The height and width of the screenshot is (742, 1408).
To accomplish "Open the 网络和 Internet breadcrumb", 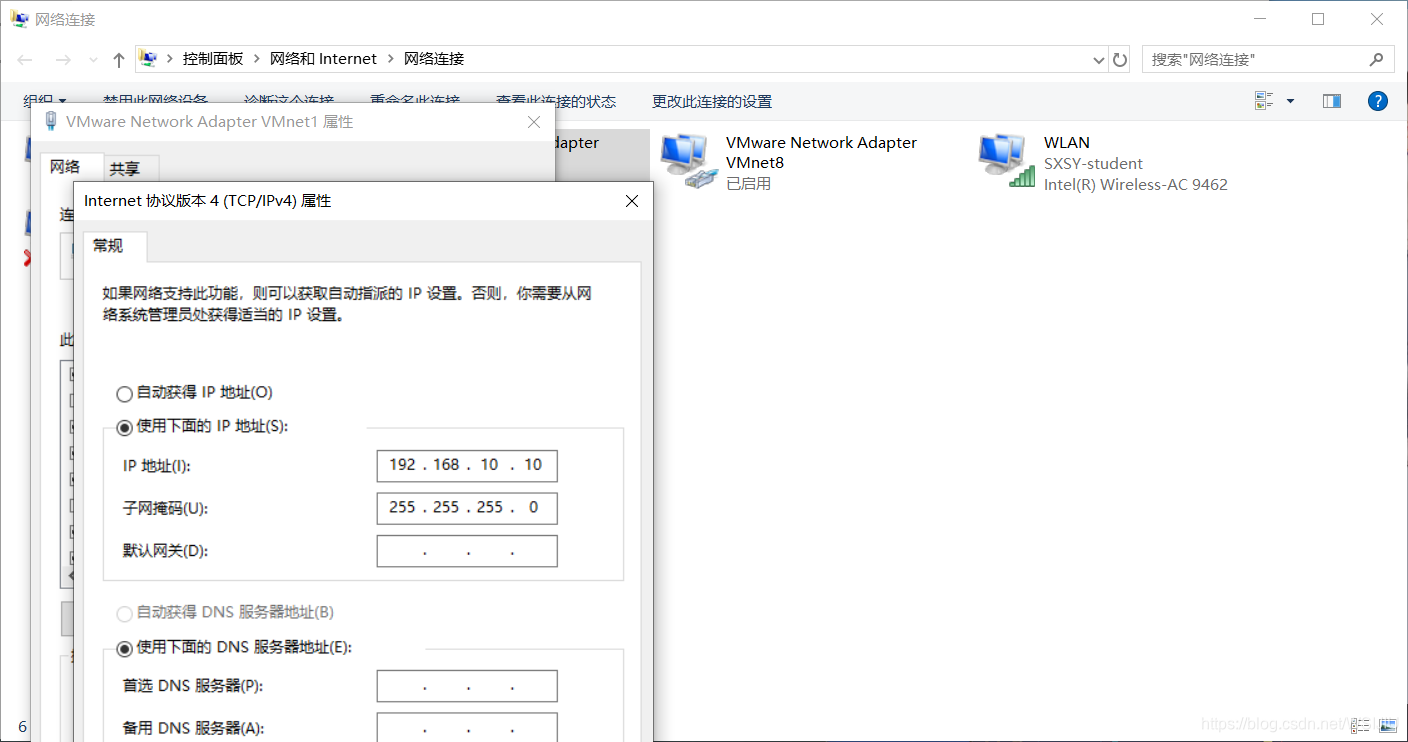I will tap(323, 59).
